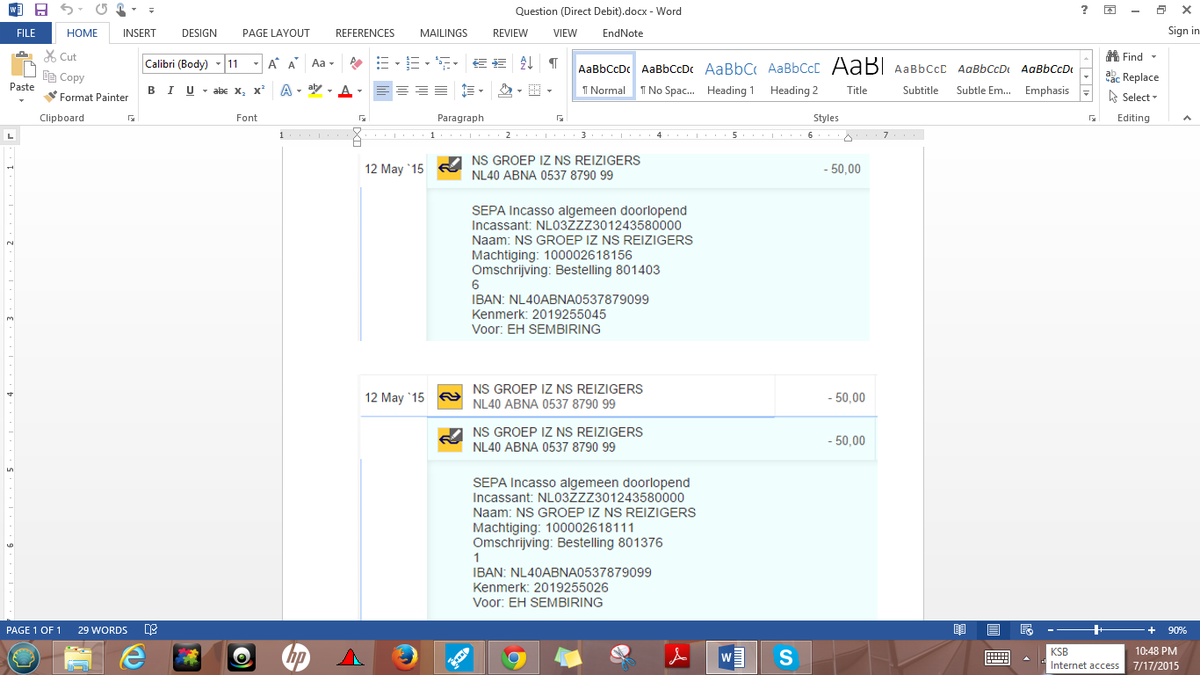Image resolution: width=1200 pixels, height=675 pixels.
Task: Open the FILE tab
Action: point(26,33)
